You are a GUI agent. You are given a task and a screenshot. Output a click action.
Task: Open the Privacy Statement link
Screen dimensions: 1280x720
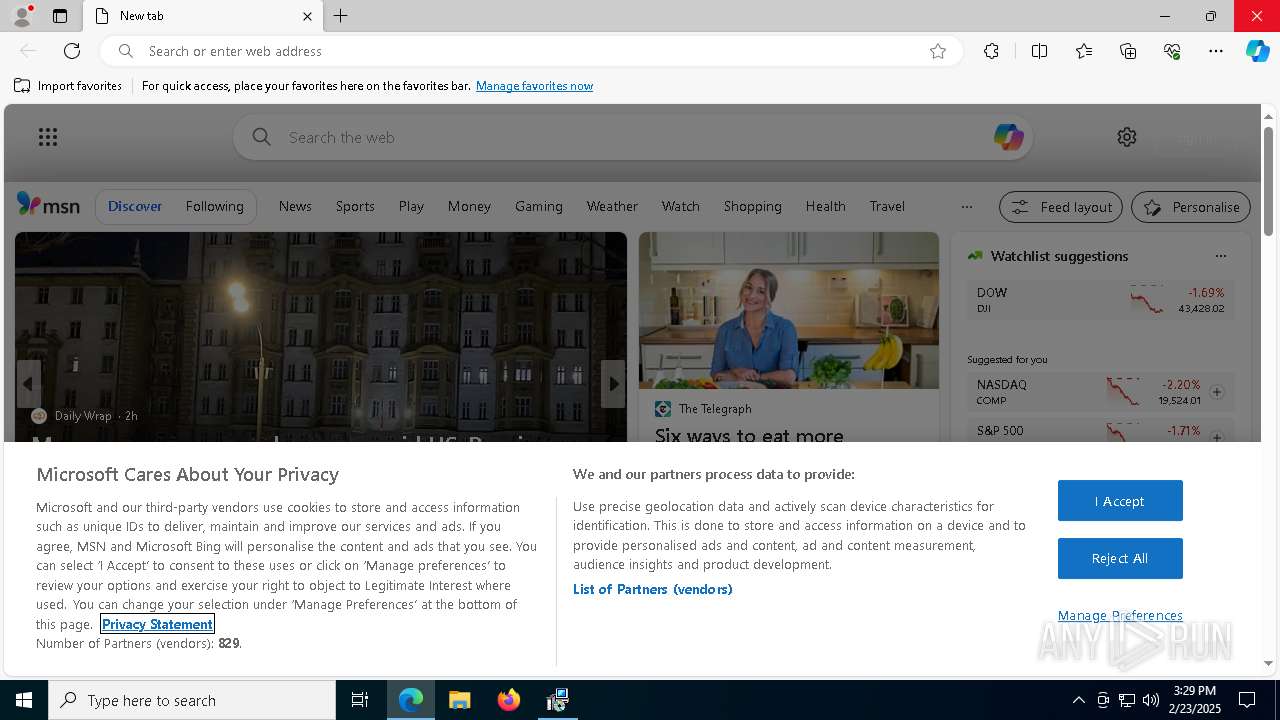(157, 624)
